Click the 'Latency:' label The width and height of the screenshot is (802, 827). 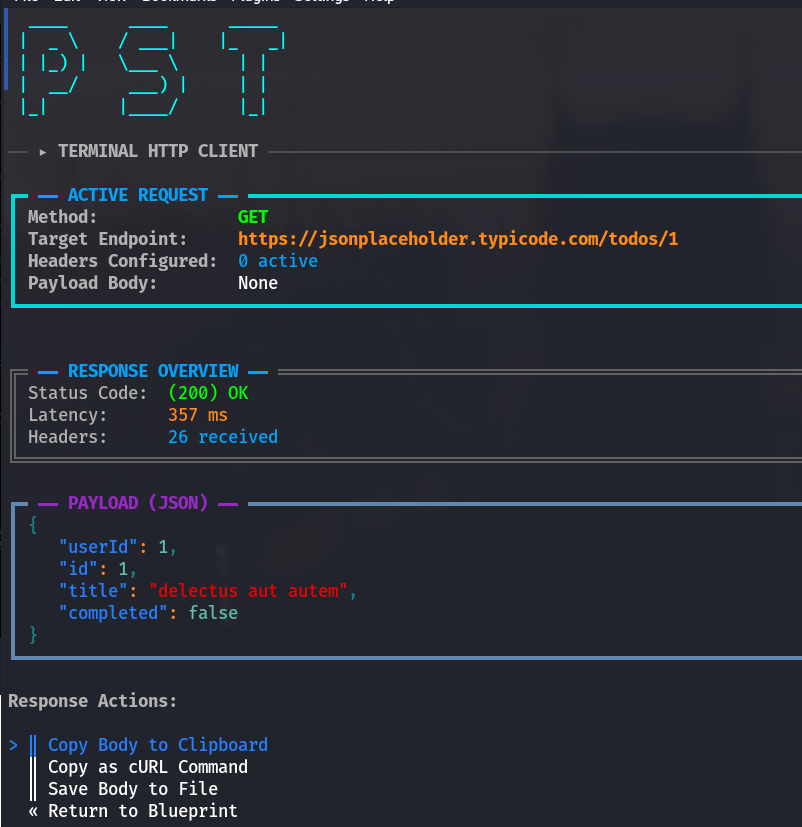(67, 415)
